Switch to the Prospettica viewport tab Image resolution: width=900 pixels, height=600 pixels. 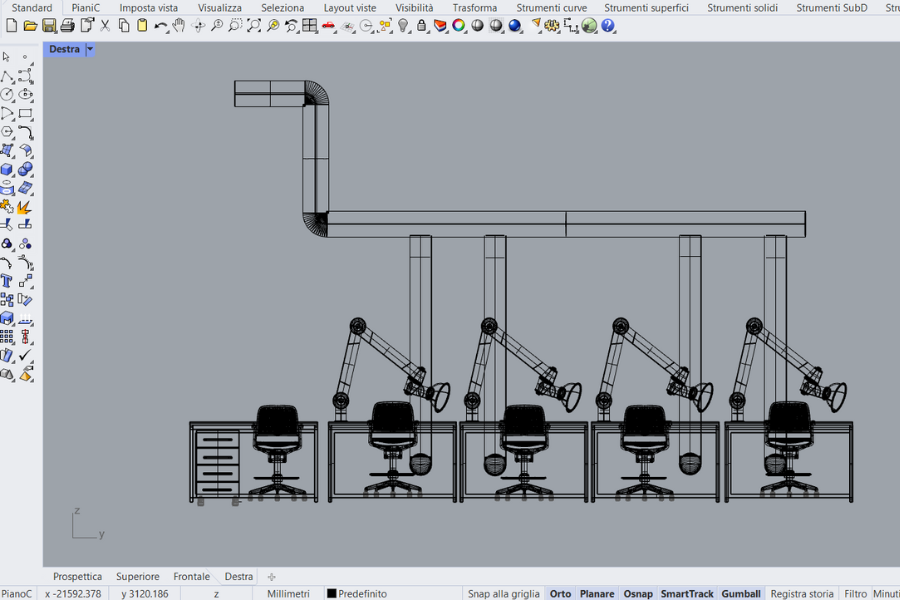pos(77,577)
